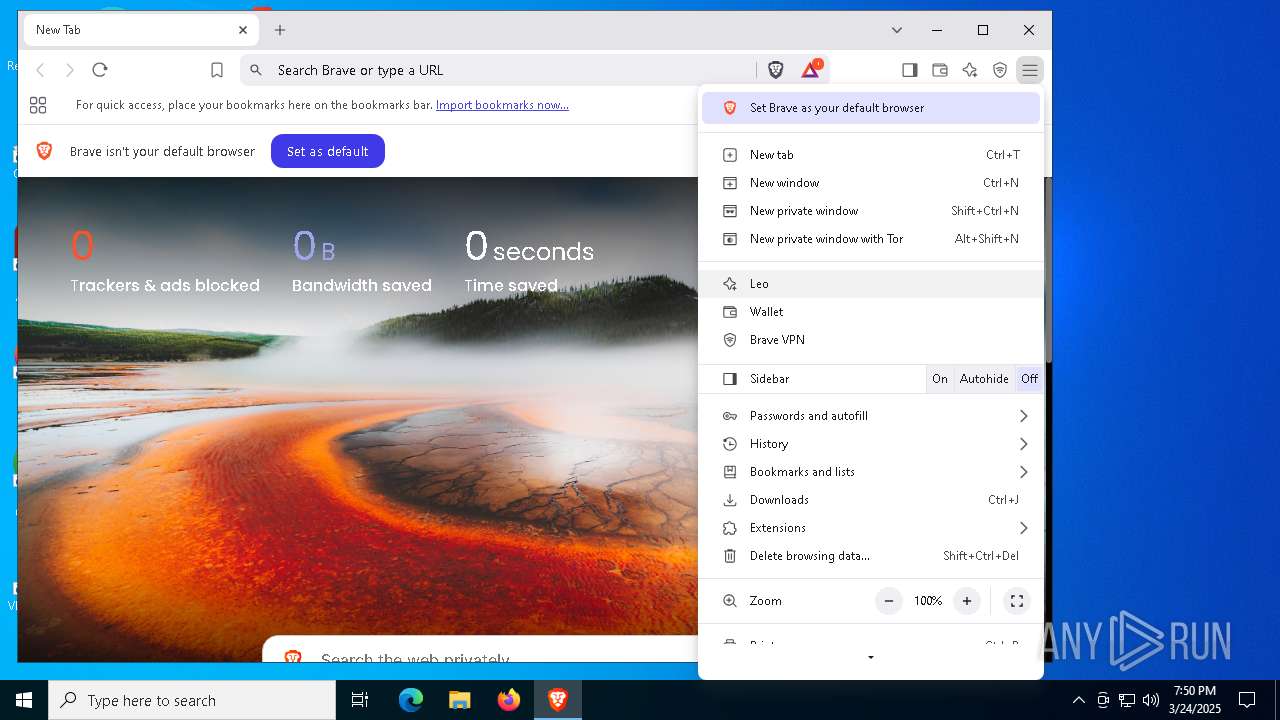This screenshot has height=720, width=1280.
Task: Choose New window menu item
Action: 871,183
